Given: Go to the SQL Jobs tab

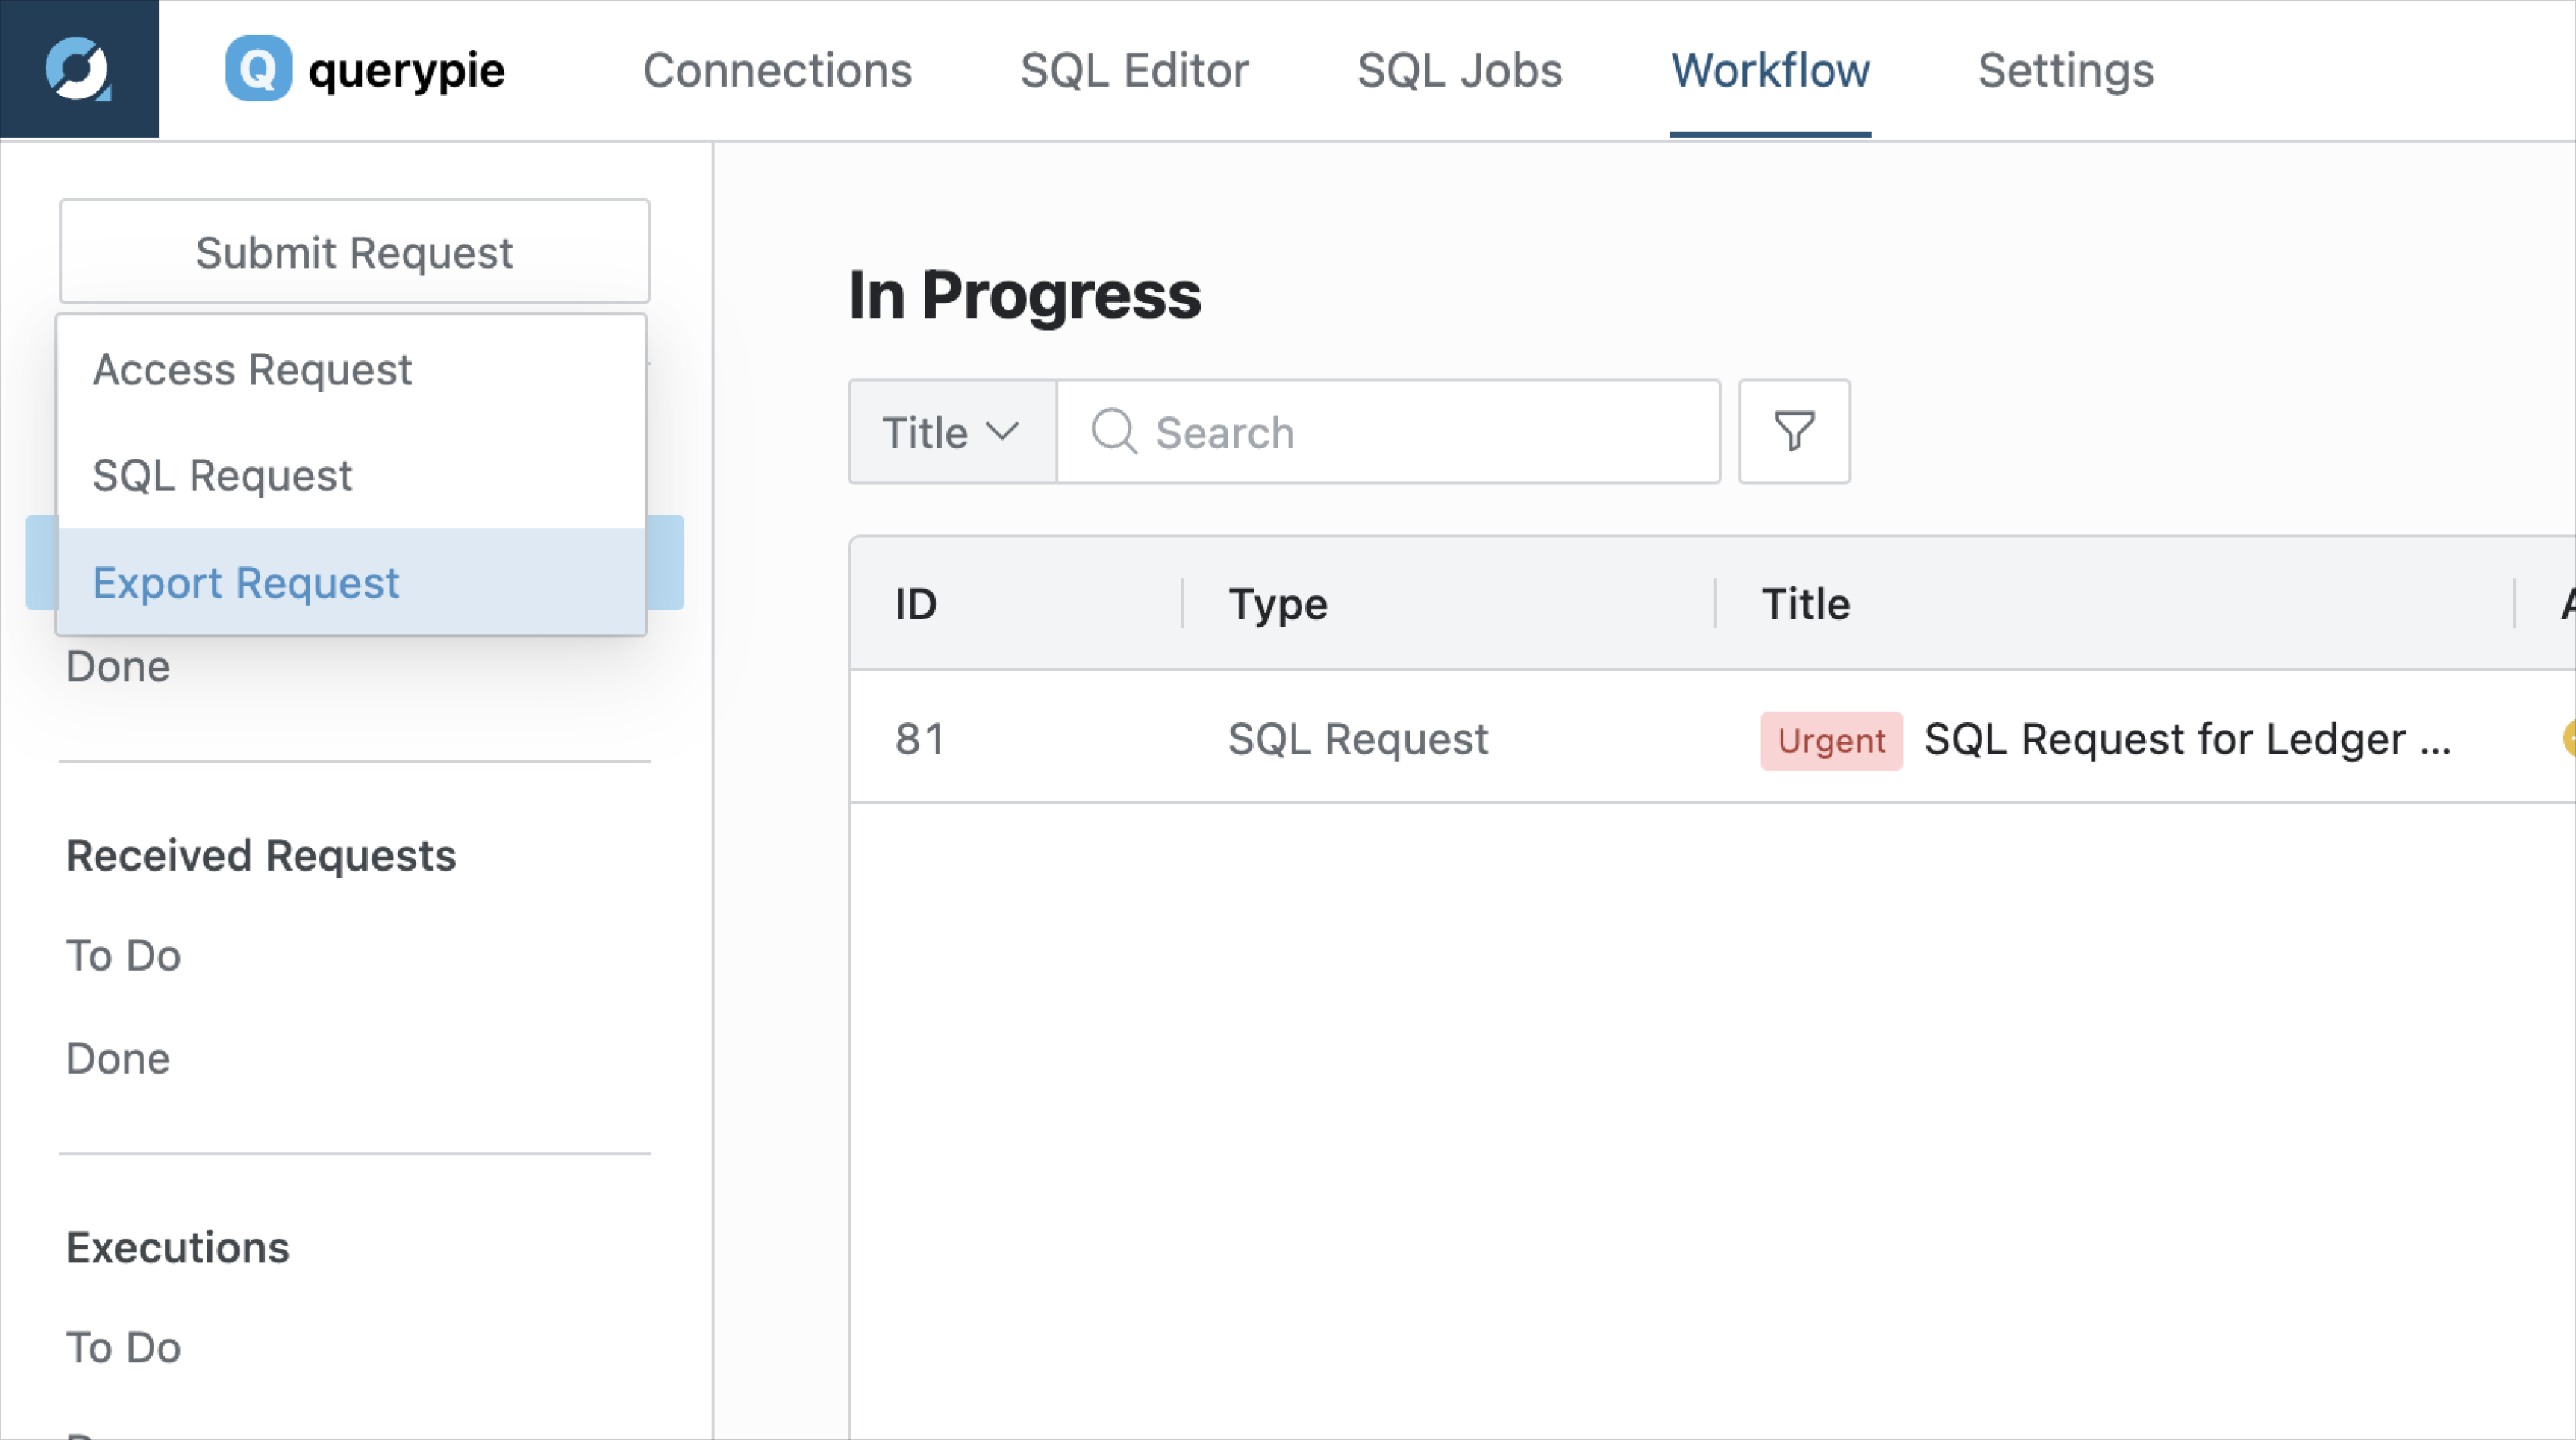Looking at the screenshot, I should [1459, 70].
